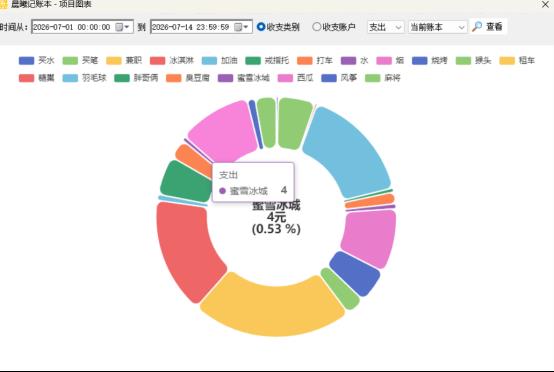Screen dimensions: 554x372
Task: Select the 收支账户 radio button
Action: [317, 27]
